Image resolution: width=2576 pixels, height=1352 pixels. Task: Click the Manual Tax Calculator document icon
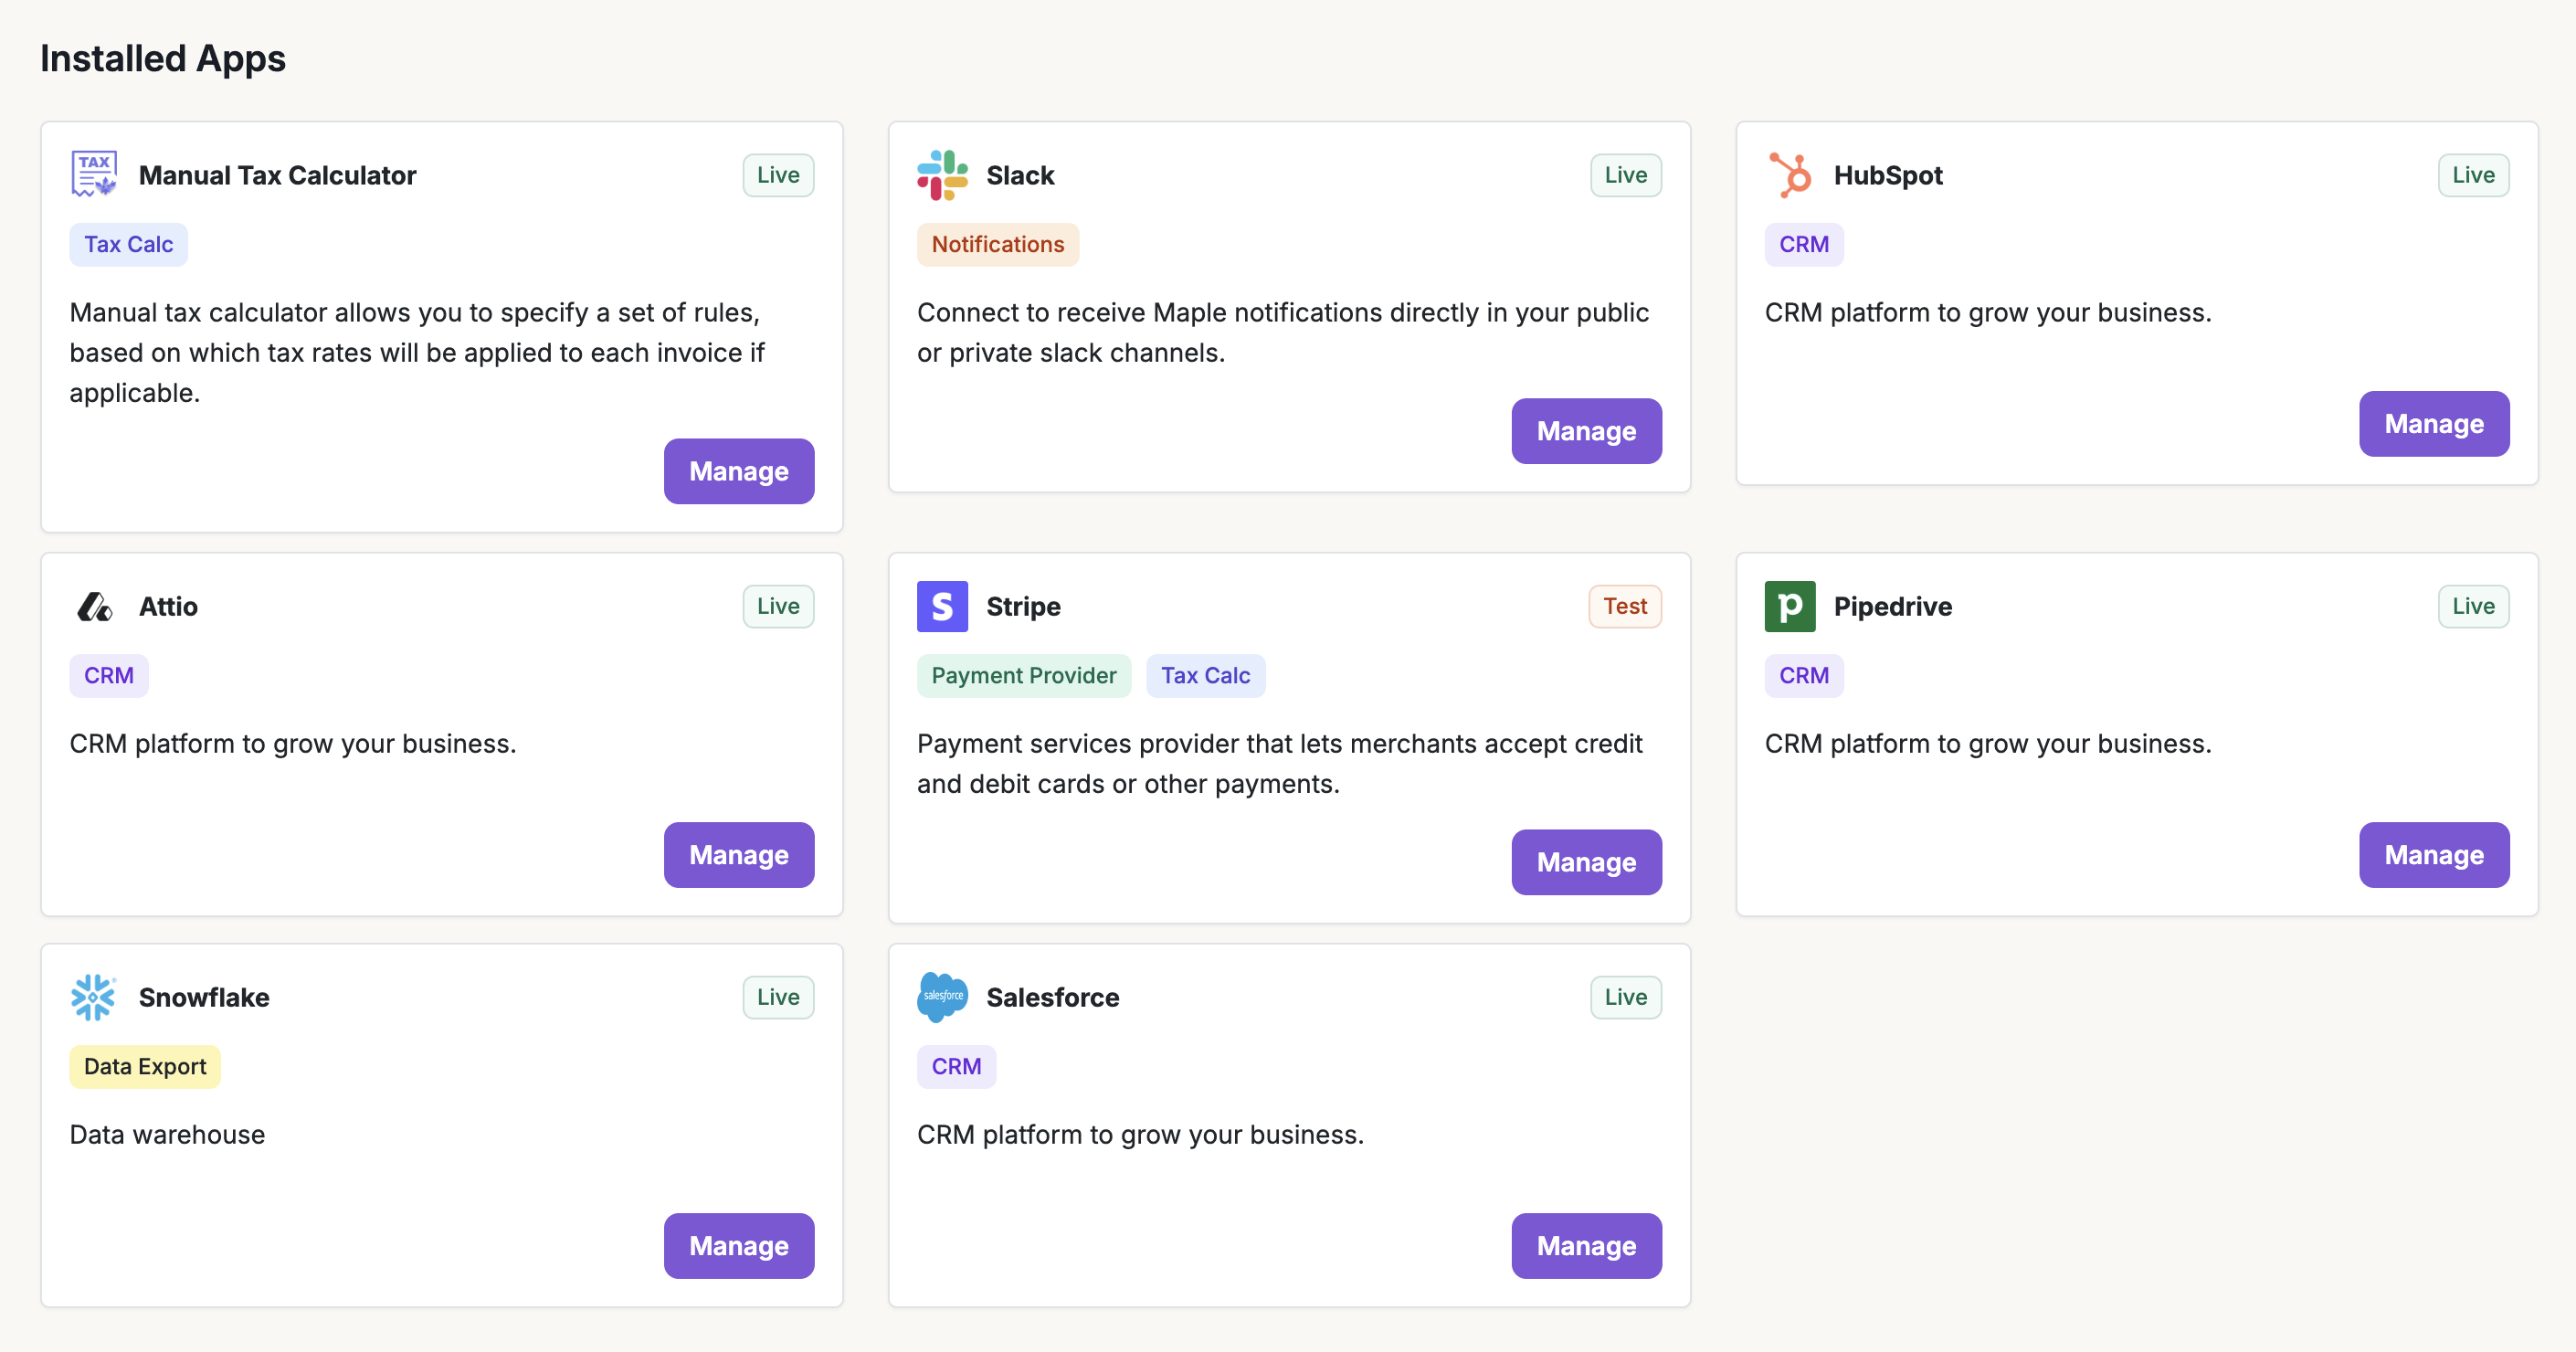pyautogui.click(x=94, y=174)
